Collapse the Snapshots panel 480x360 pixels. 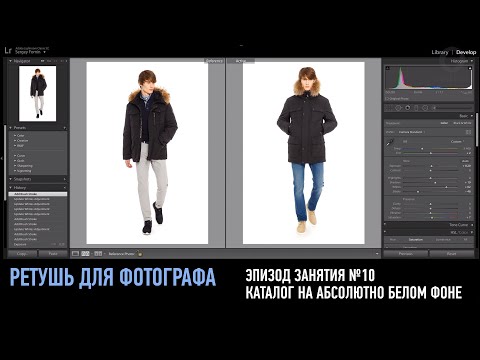tap(11, 179)
